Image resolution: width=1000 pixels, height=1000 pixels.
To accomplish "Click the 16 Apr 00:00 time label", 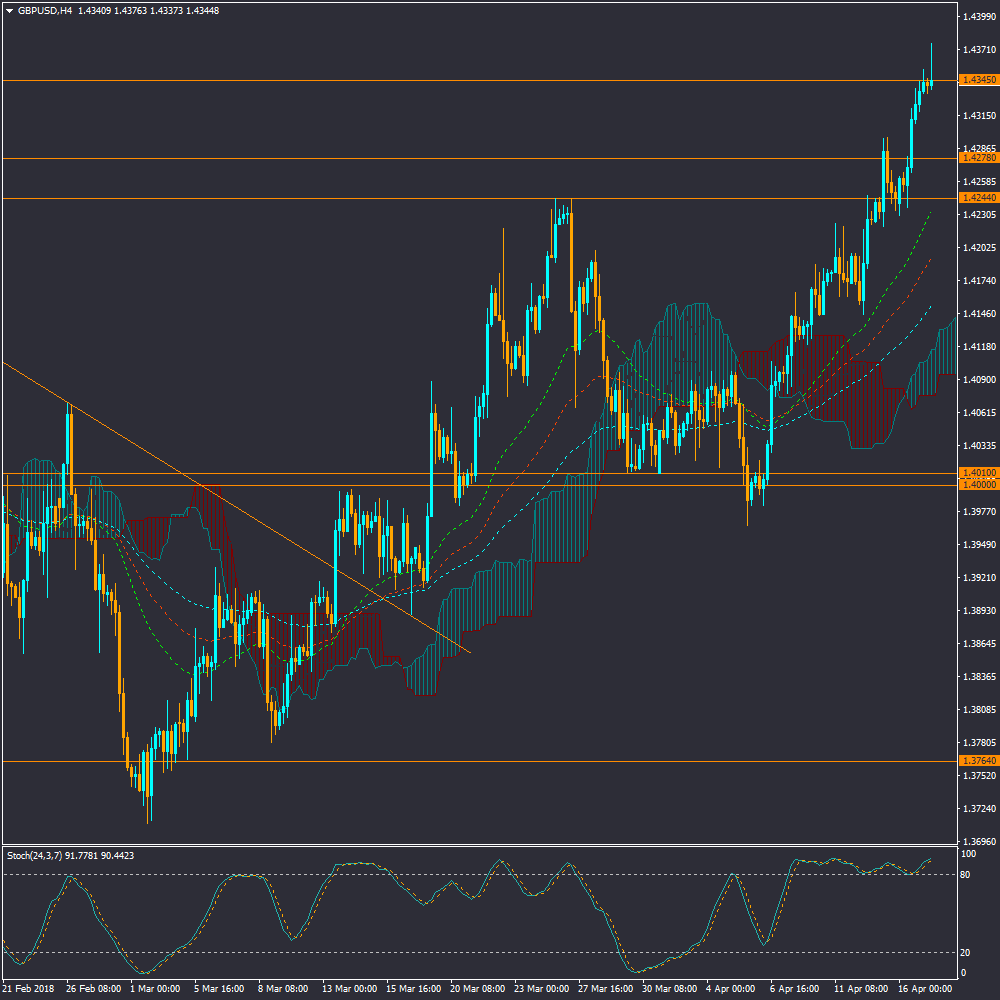I will pos(925,989).
